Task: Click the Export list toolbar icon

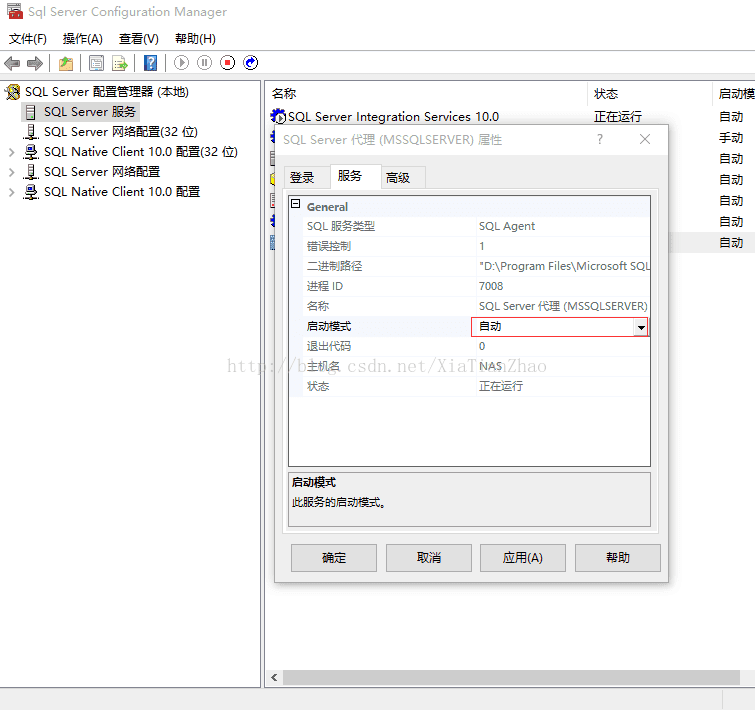Action: 119,63
